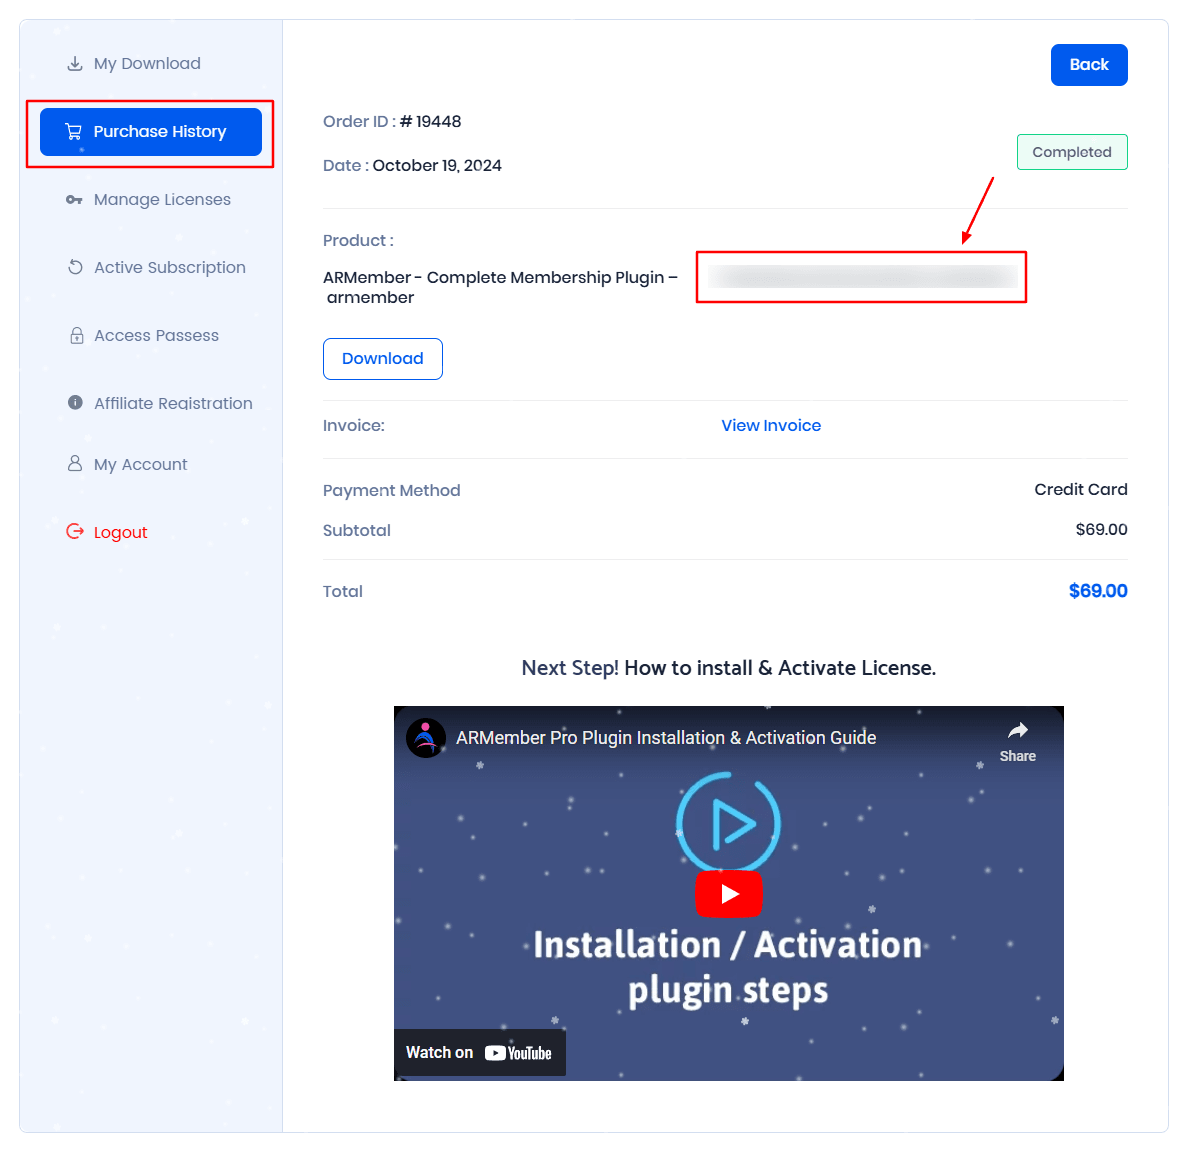This screenshot has width=1191, height=1152.
Task: Click the Access Passess lock icon
Action: (77, 336)
